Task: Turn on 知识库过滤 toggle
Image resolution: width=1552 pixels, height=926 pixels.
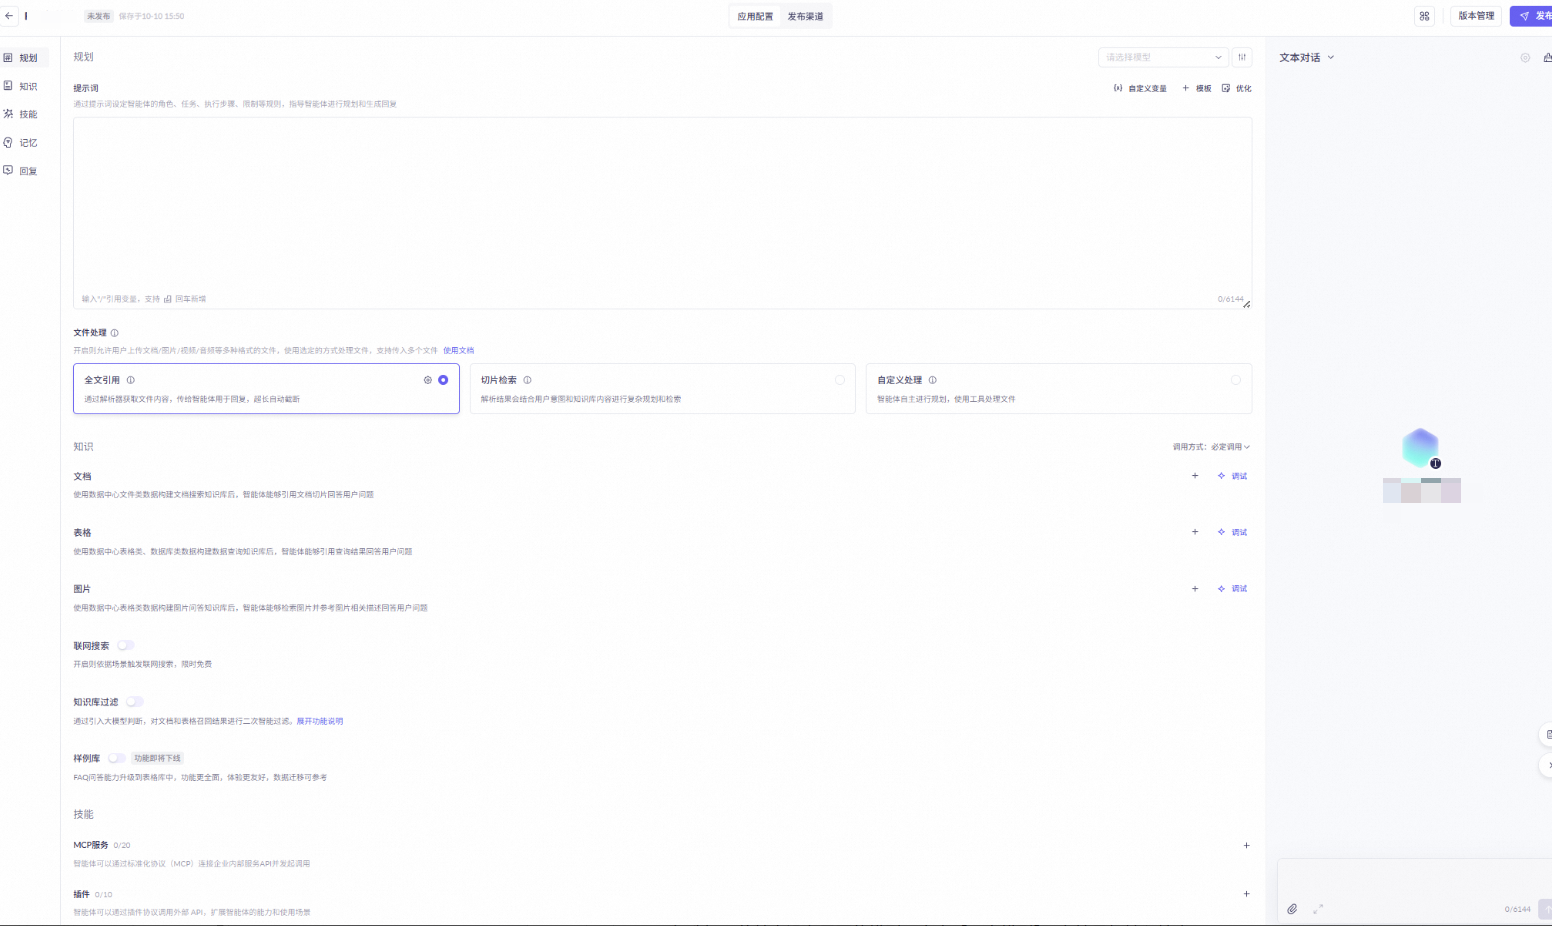Action: tap(135, 702)
